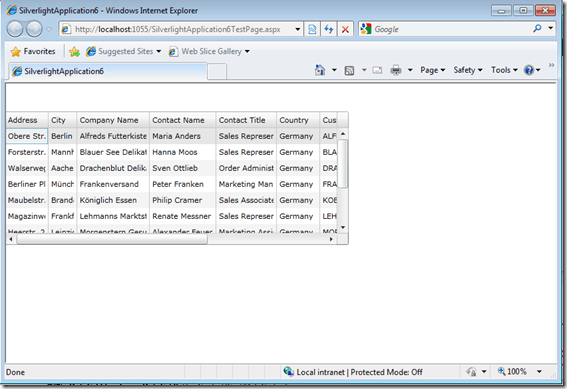Sort by the Country column header
This screenshot has height=389, width=567.
[298, 120]
